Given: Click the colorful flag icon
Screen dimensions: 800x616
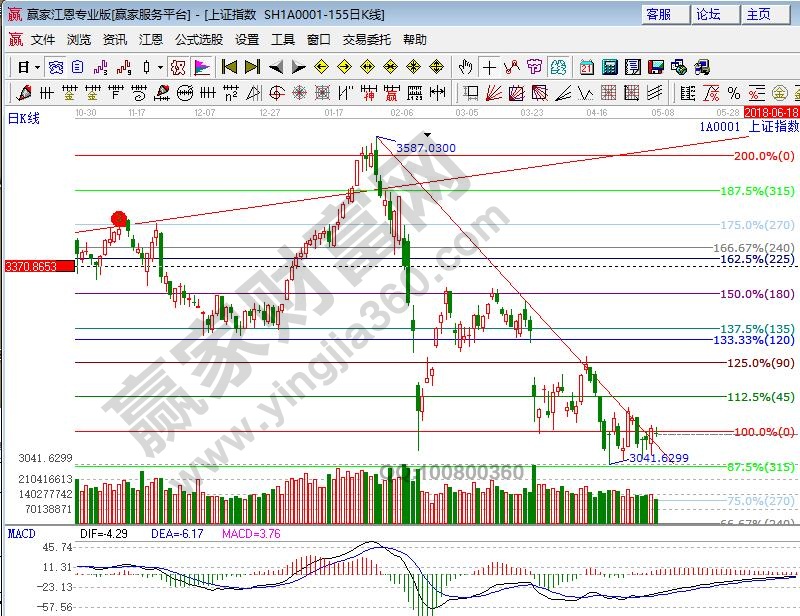Looking at the screenshot, I should pos(202,68).
